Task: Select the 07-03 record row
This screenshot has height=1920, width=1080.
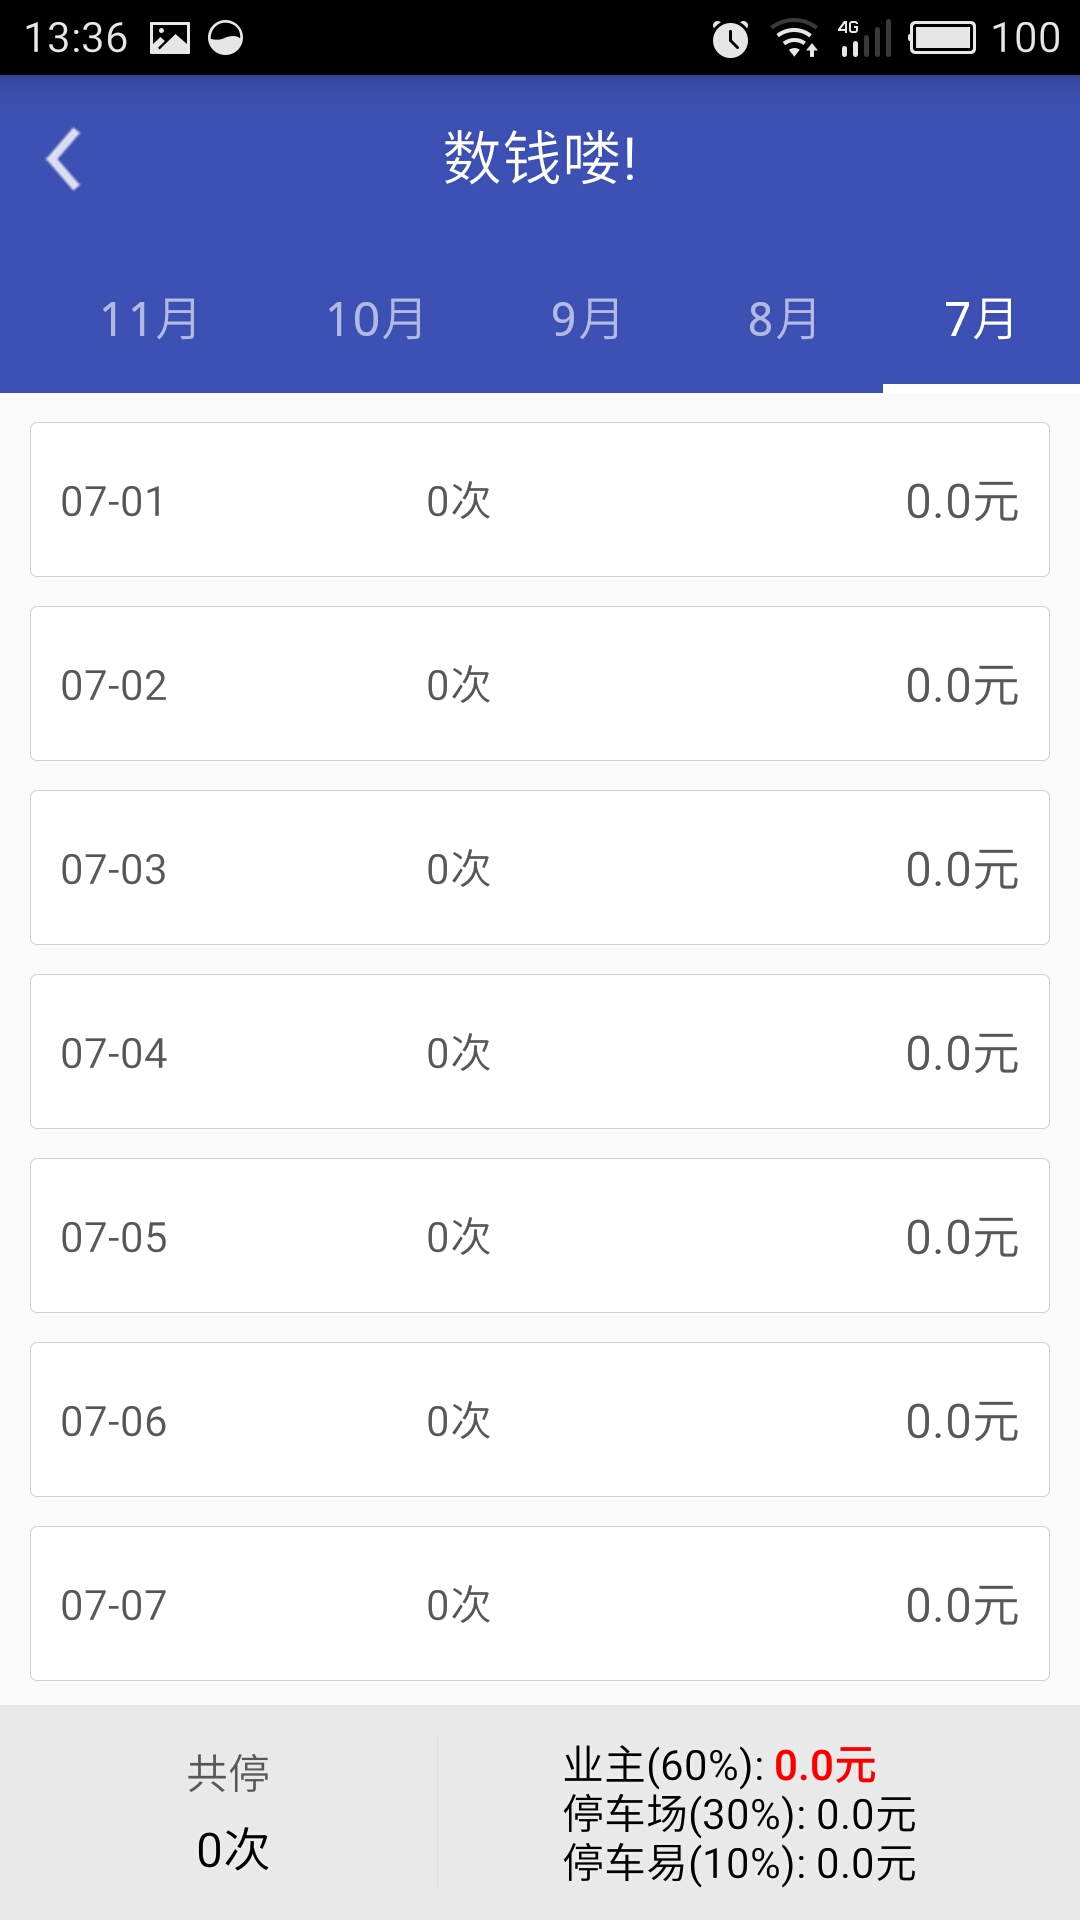Action: (540, 868)
